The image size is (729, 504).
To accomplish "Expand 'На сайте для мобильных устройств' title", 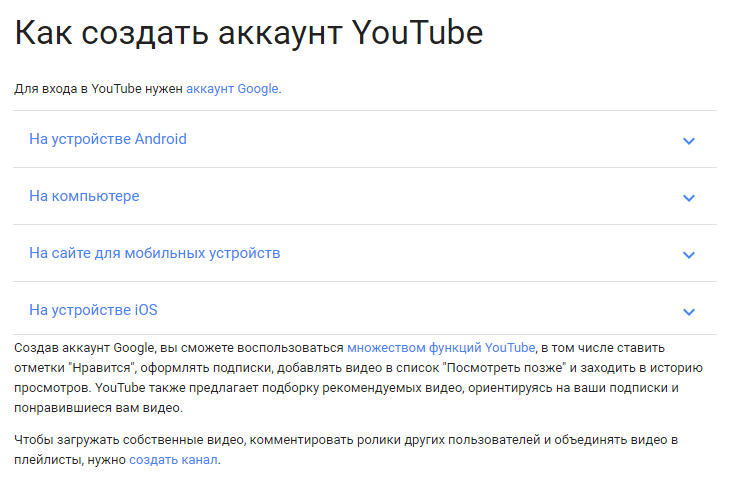I will (155, 253).
